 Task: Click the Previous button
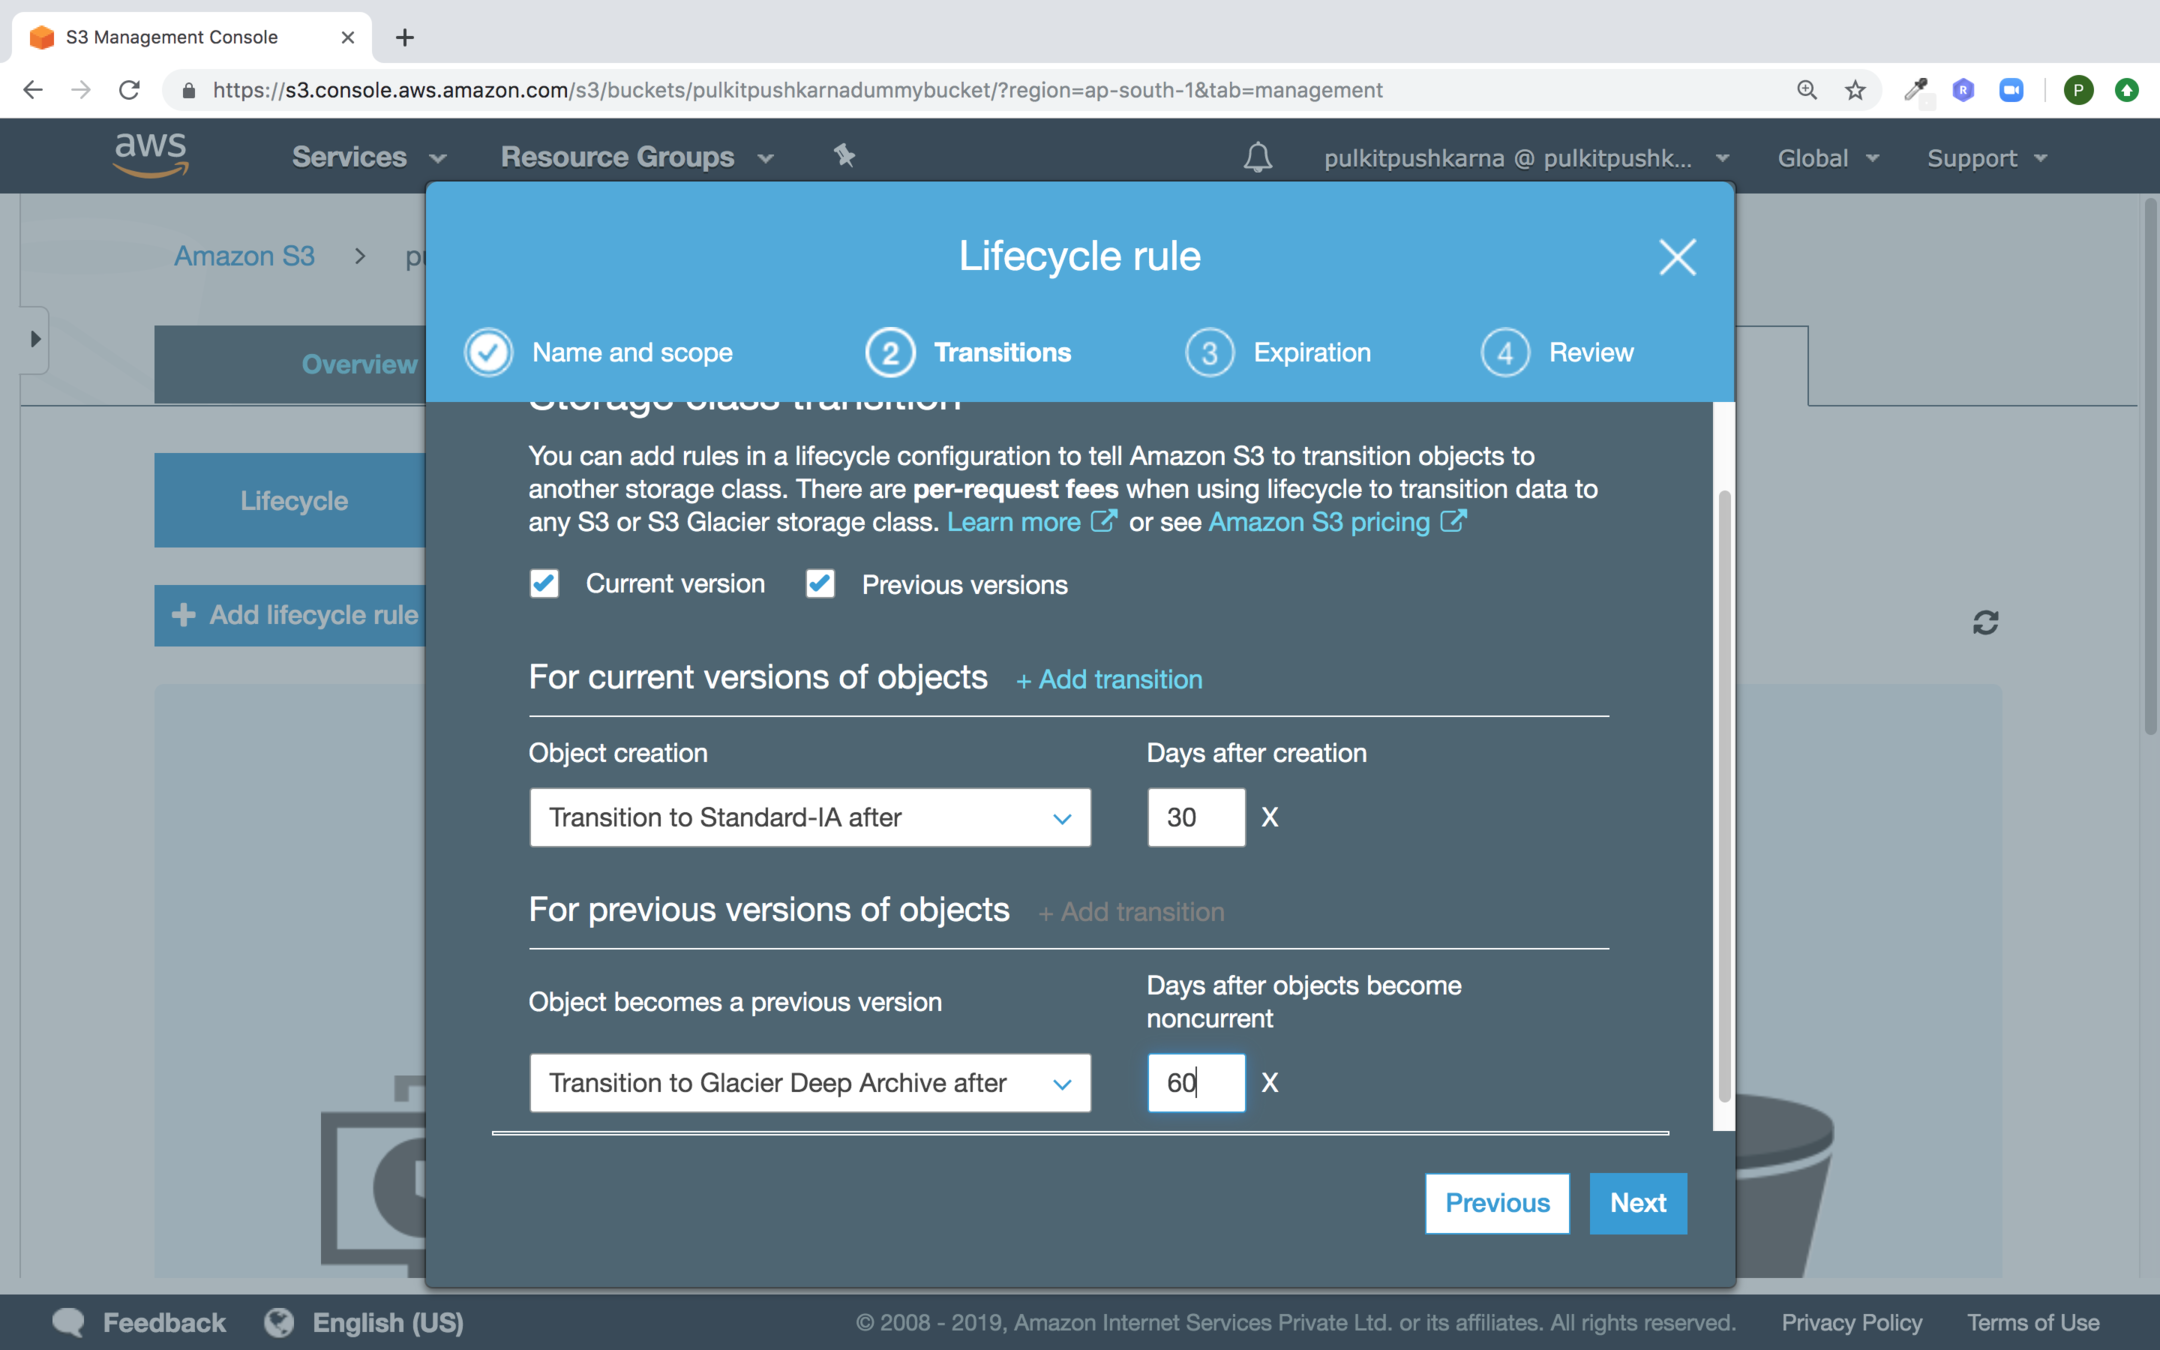coord(1497,1203)
